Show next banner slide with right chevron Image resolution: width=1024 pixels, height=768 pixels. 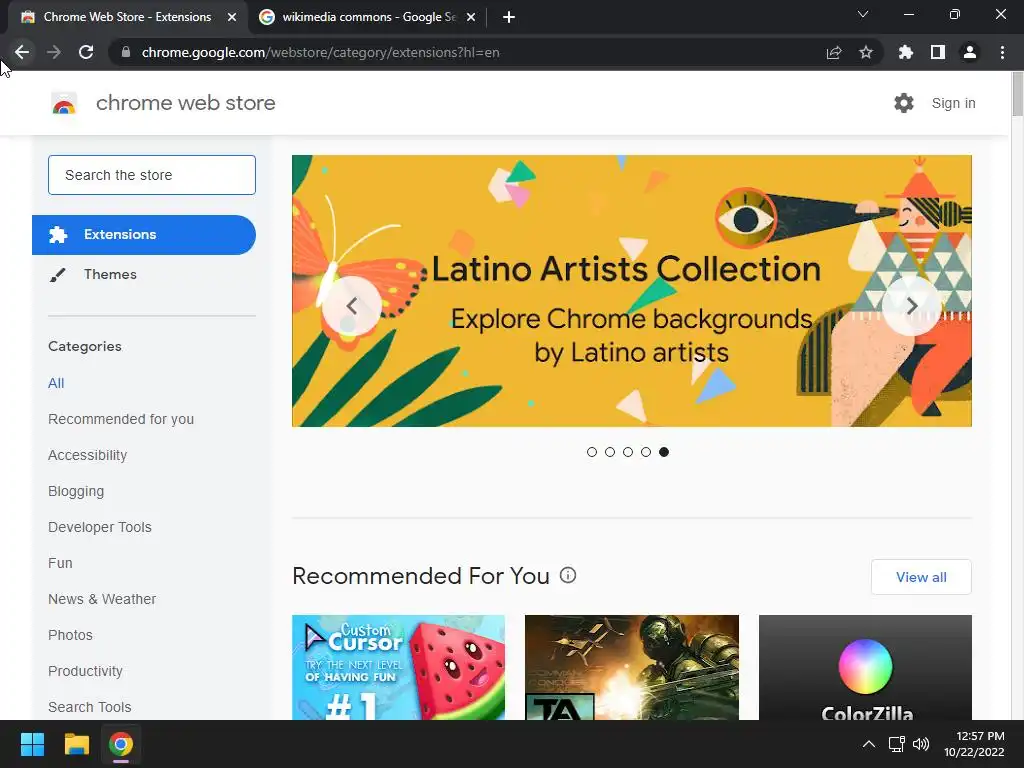(912, 306)
